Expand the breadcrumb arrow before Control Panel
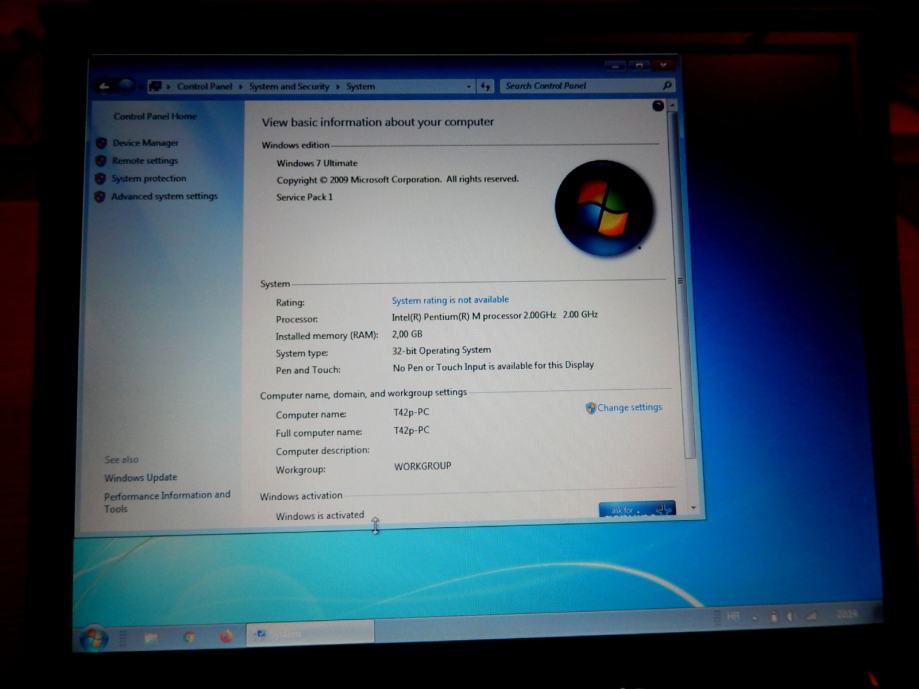Screen dimensions: 919x689 [x=168, y=87]
